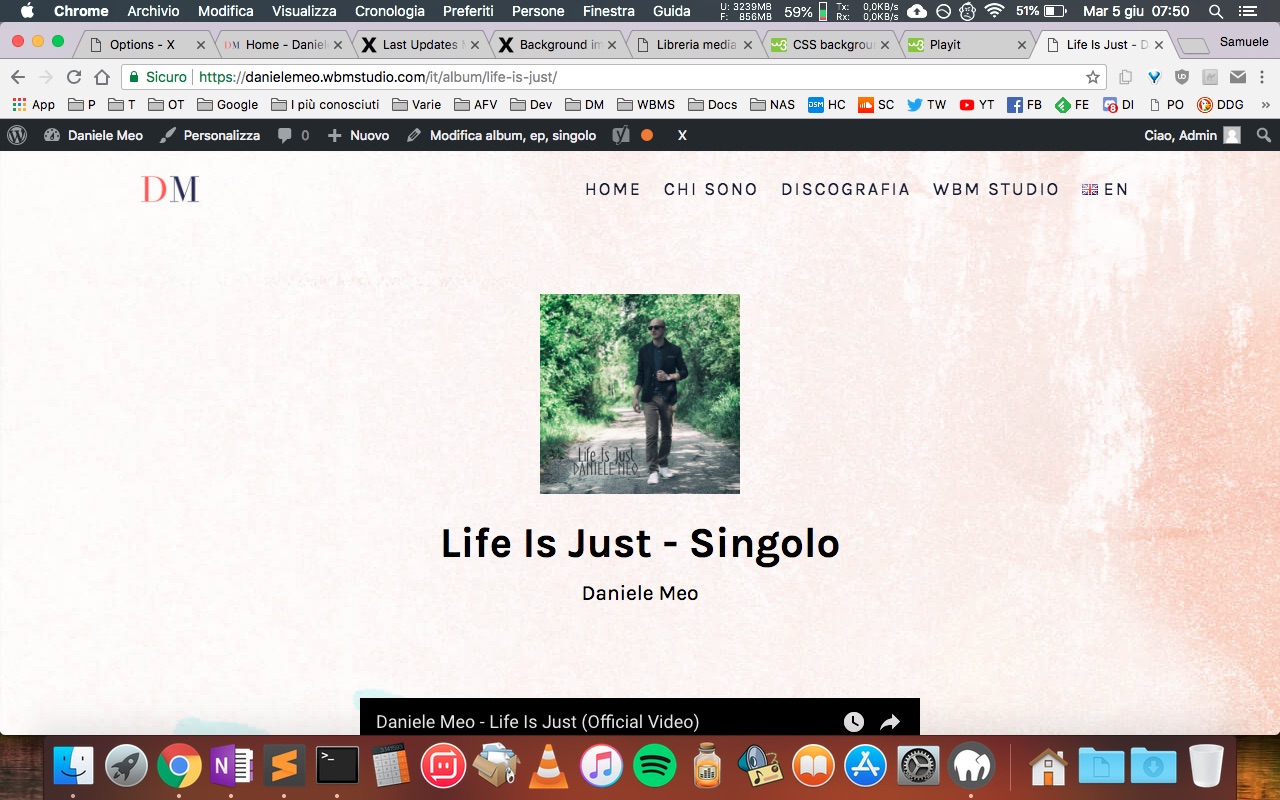Click the Life Is Just album cover
The width and height of the screenshot is (1280, 800).
tap(640, 393)
